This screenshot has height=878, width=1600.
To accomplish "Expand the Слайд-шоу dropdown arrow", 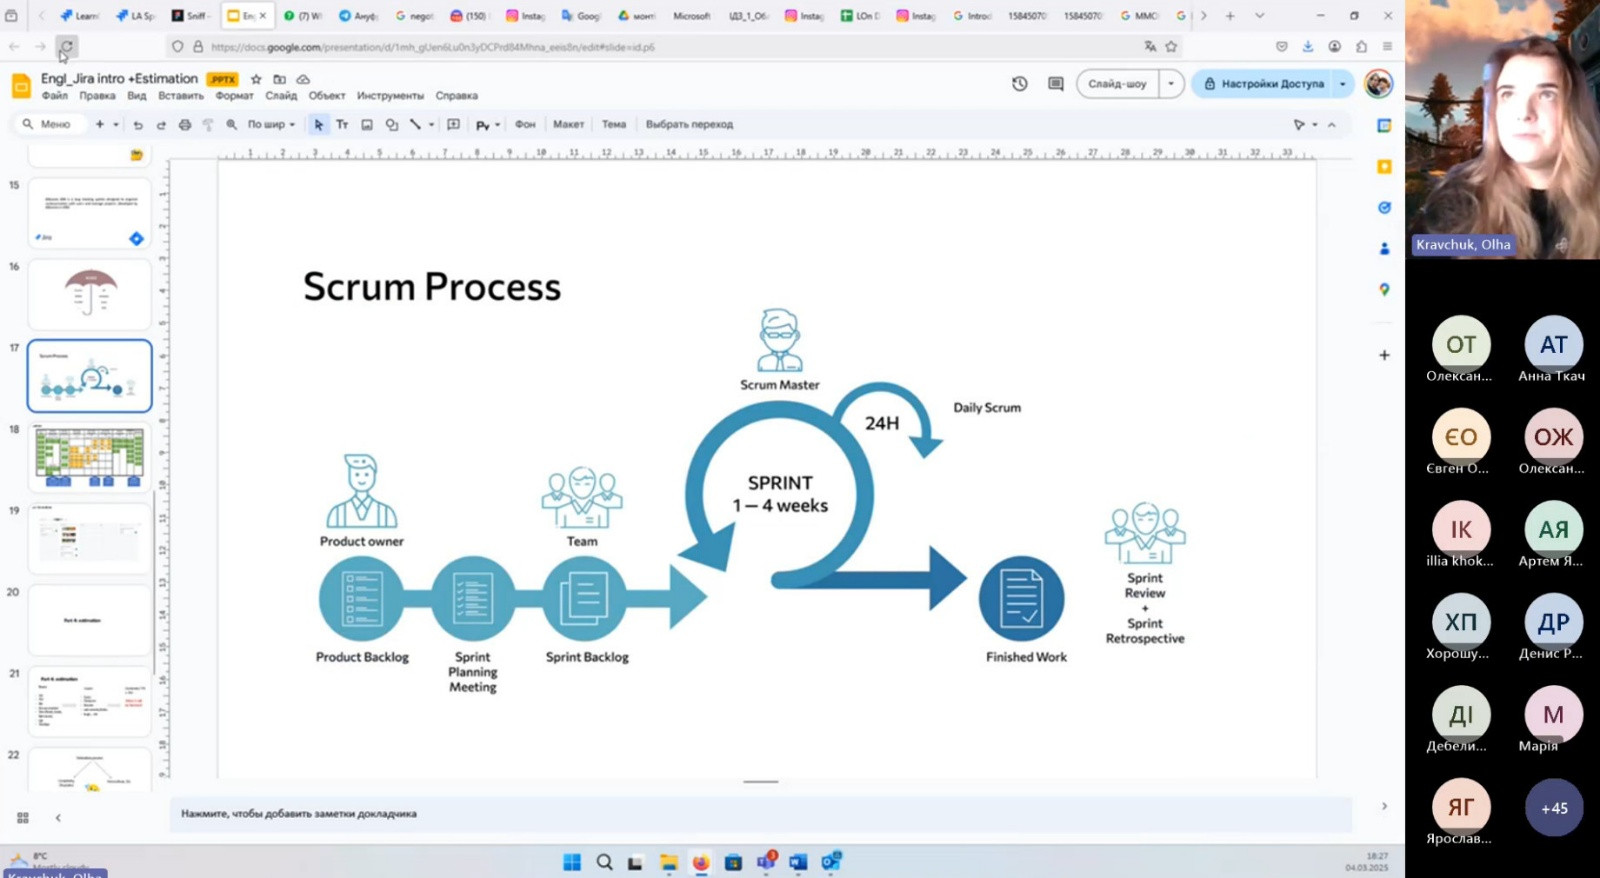I will [1171, 84].
